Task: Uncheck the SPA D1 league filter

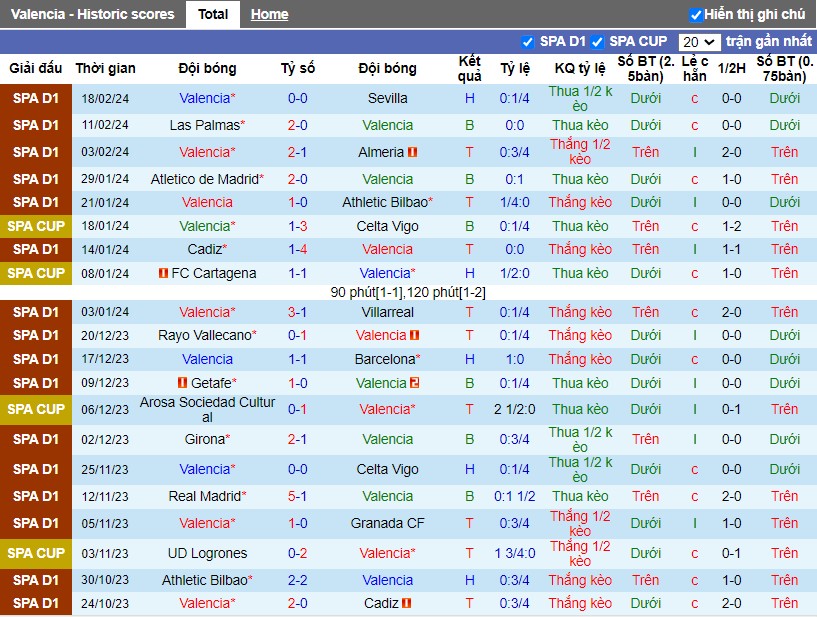Action: point(527,42)
